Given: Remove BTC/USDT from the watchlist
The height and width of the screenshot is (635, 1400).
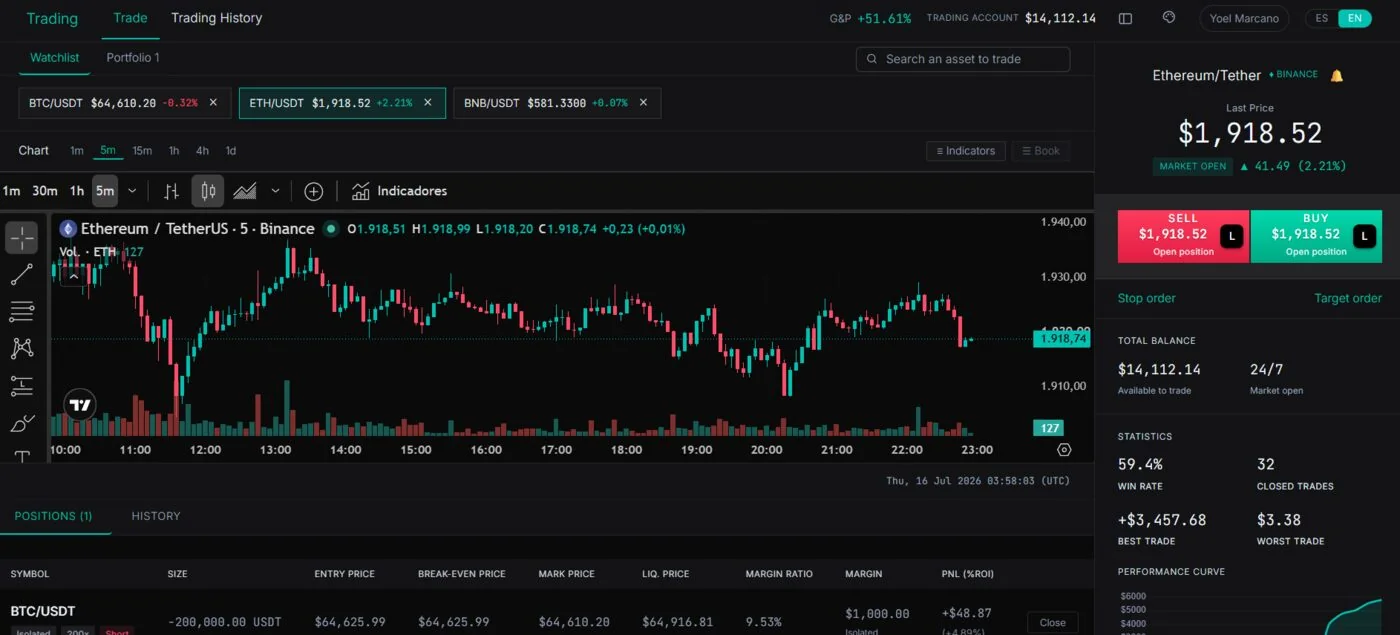Looking at the screenshot, I should click(x=213, y=102).
